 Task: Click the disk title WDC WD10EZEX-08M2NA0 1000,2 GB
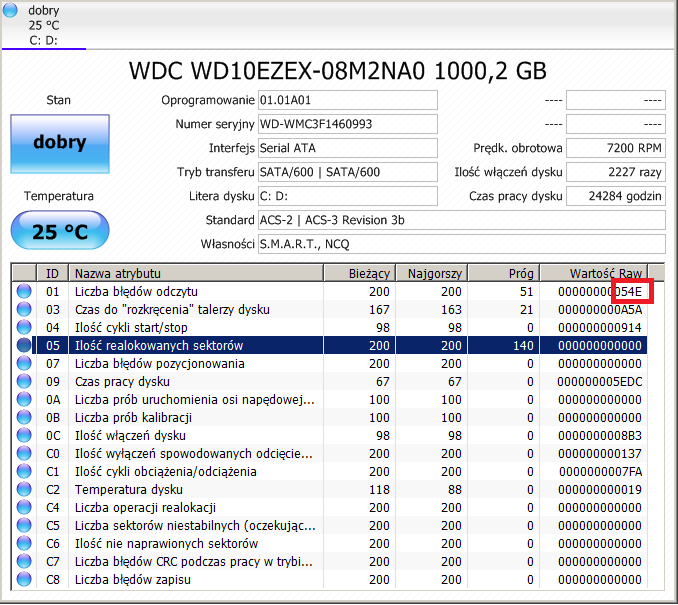click(x=338, y=70)
